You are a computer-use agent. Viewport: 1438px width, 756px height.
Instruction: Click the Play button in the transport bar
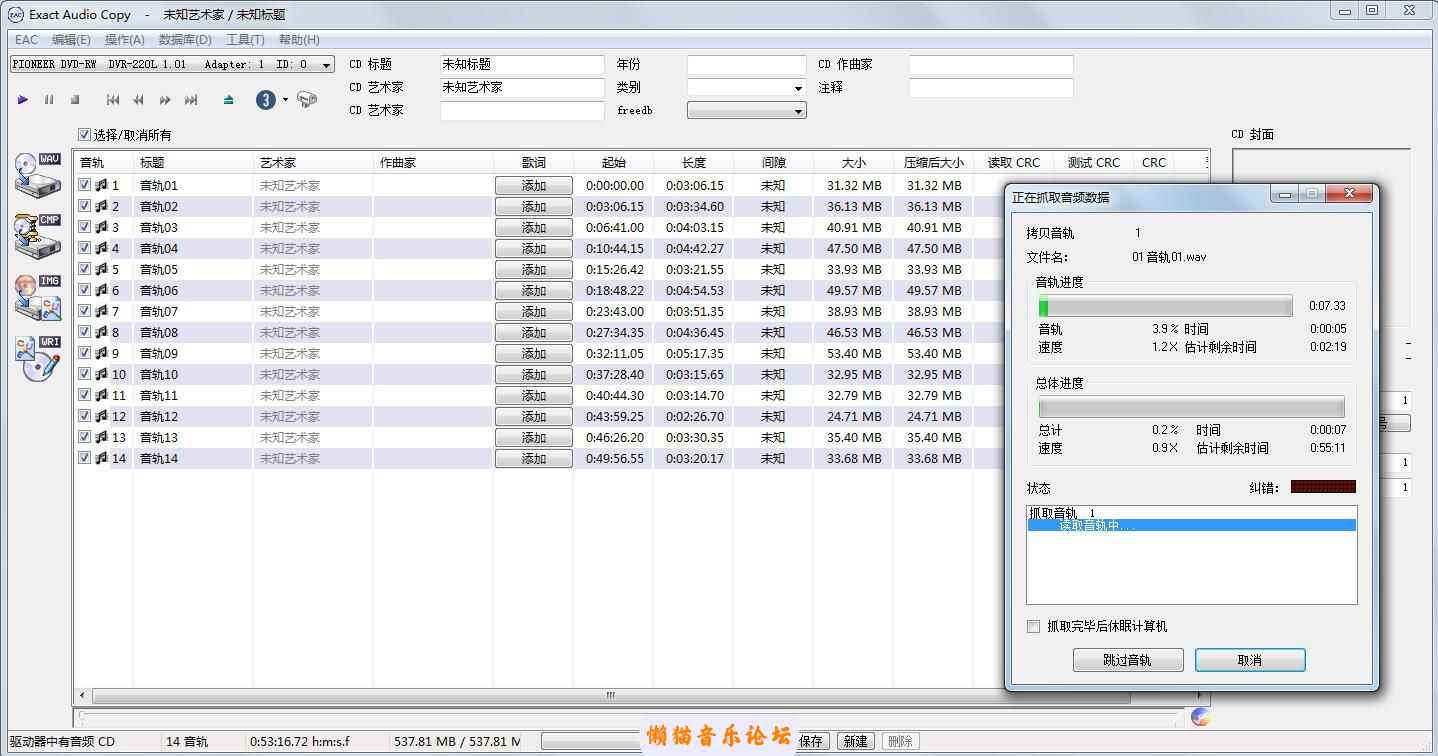click(x=23, y=100)
